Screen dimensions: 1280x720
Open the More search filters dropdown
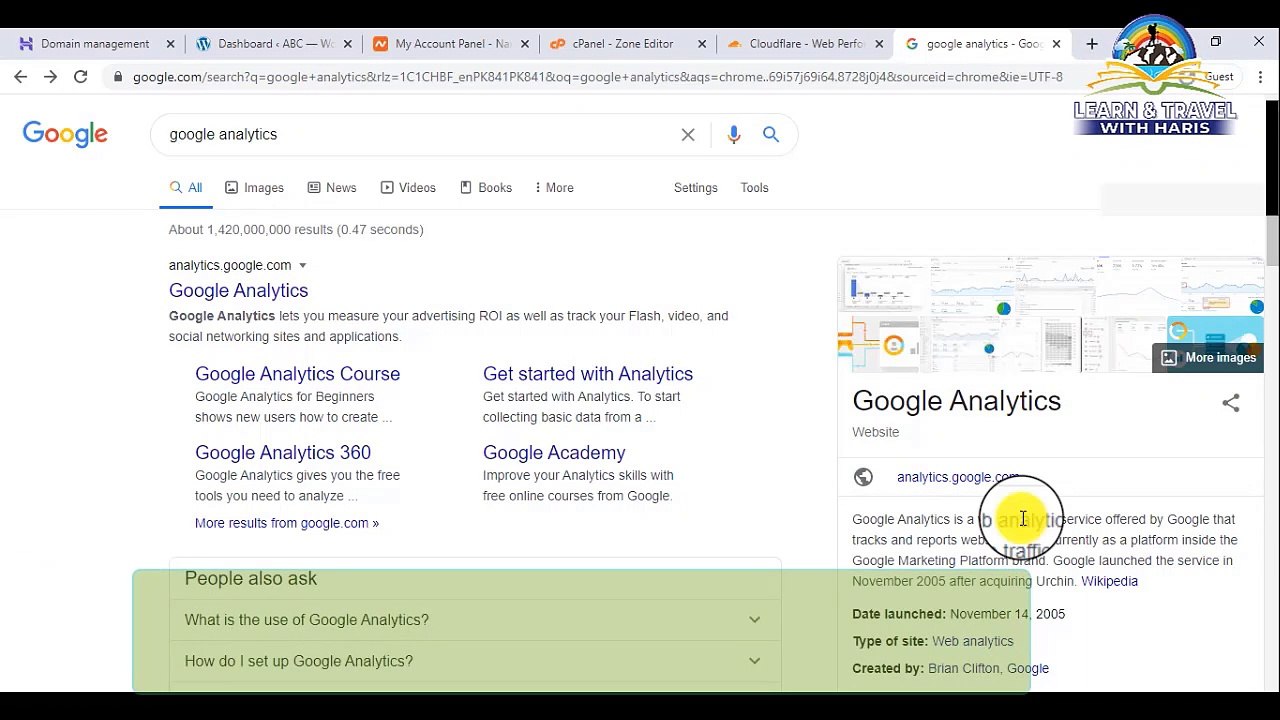click(x=554, y=188)
